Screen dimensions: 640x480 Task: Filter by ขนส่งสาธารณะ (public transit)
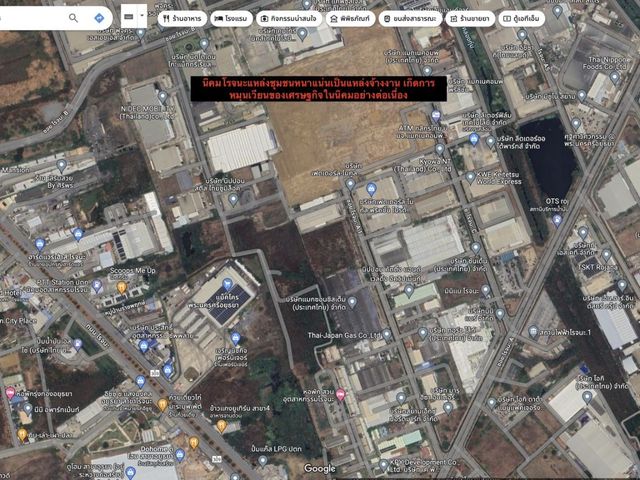[x=410, y=19]
